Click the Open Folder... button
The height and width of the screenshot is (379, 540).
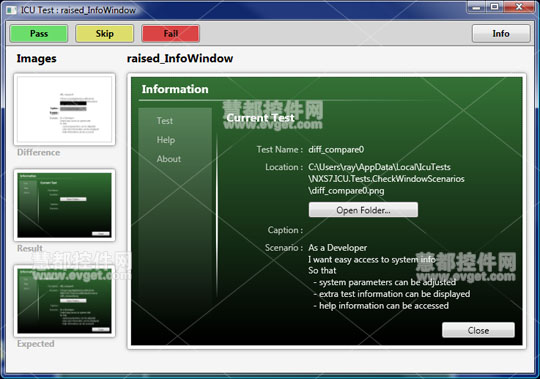point(363,210)
